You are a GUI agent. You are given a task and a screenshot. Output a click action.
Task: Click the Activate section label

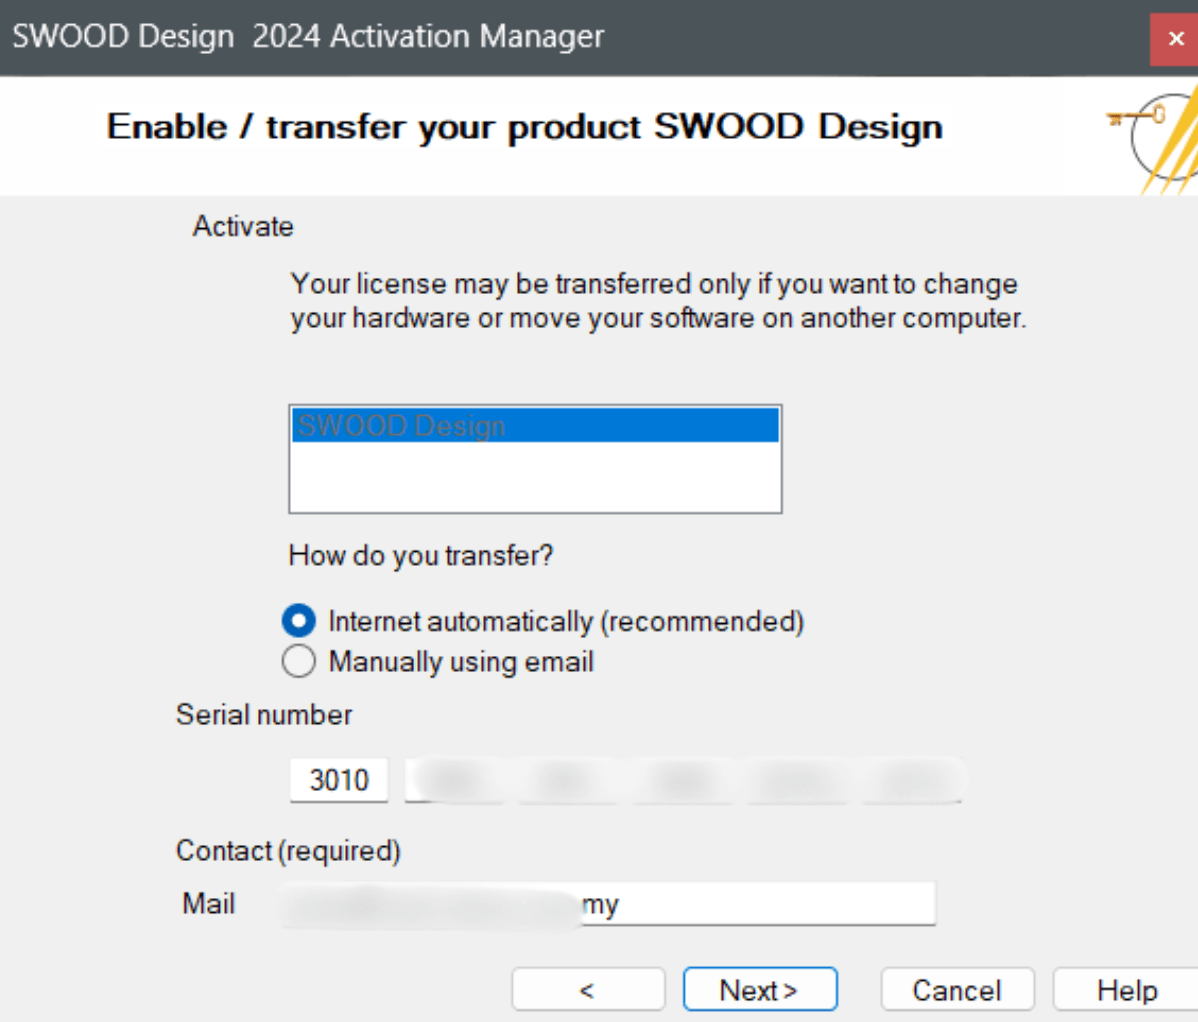click(243, 227)
